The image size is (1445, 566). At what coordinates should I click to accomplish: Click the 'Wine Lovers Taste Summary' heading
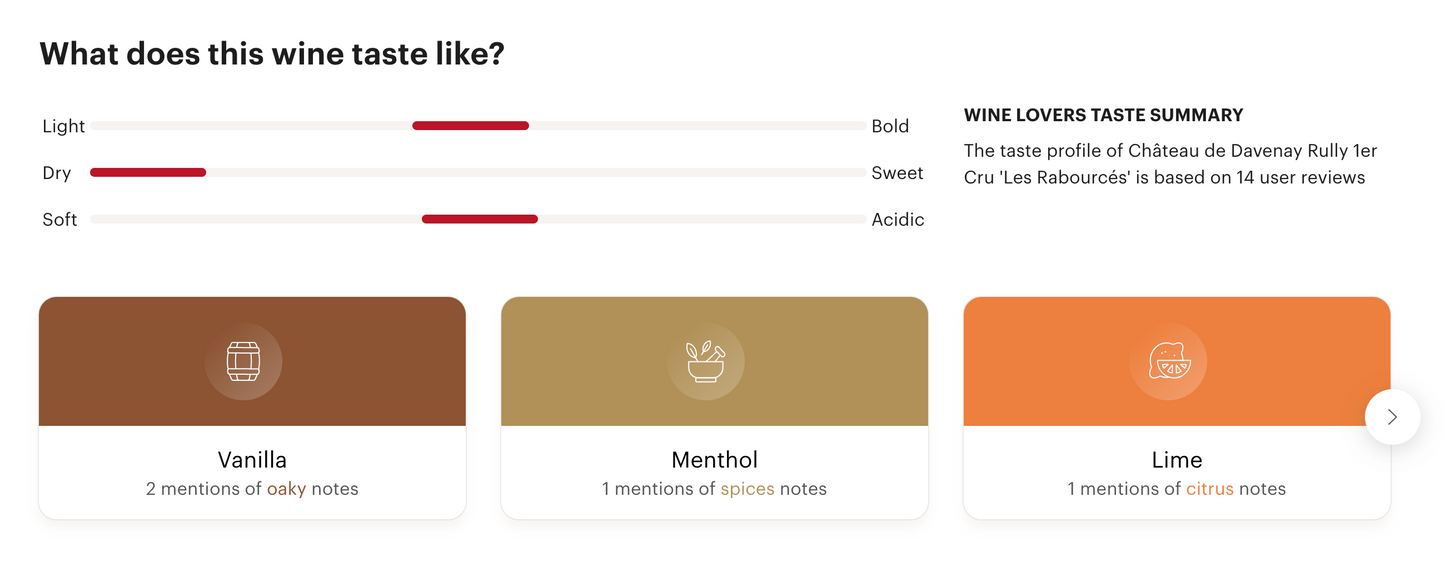[x=1103, y=115]
